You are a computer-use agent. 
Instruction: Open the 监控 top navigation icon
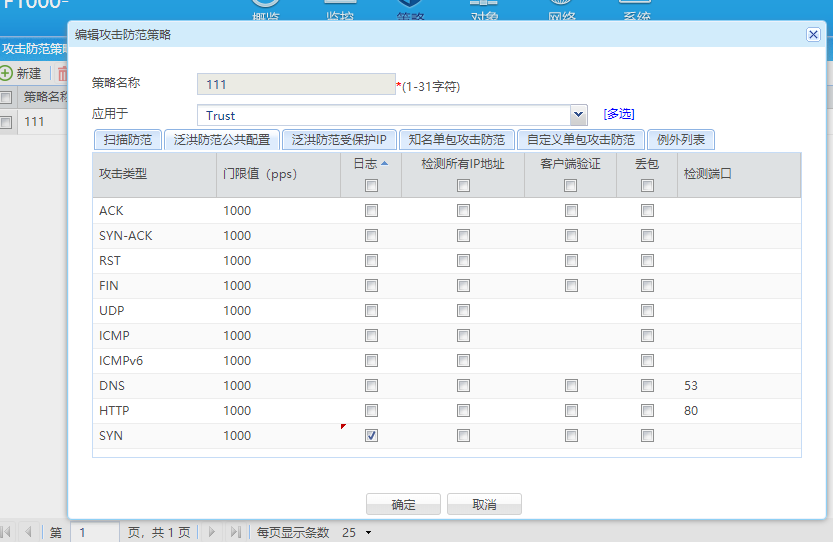339,10
